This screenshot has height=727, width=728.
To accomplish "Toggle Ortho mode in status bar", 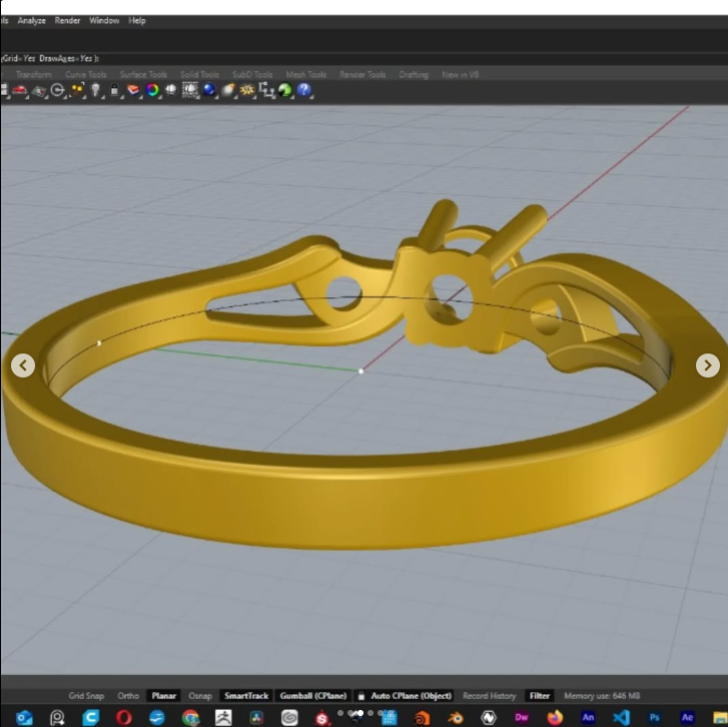I will 128,696.
